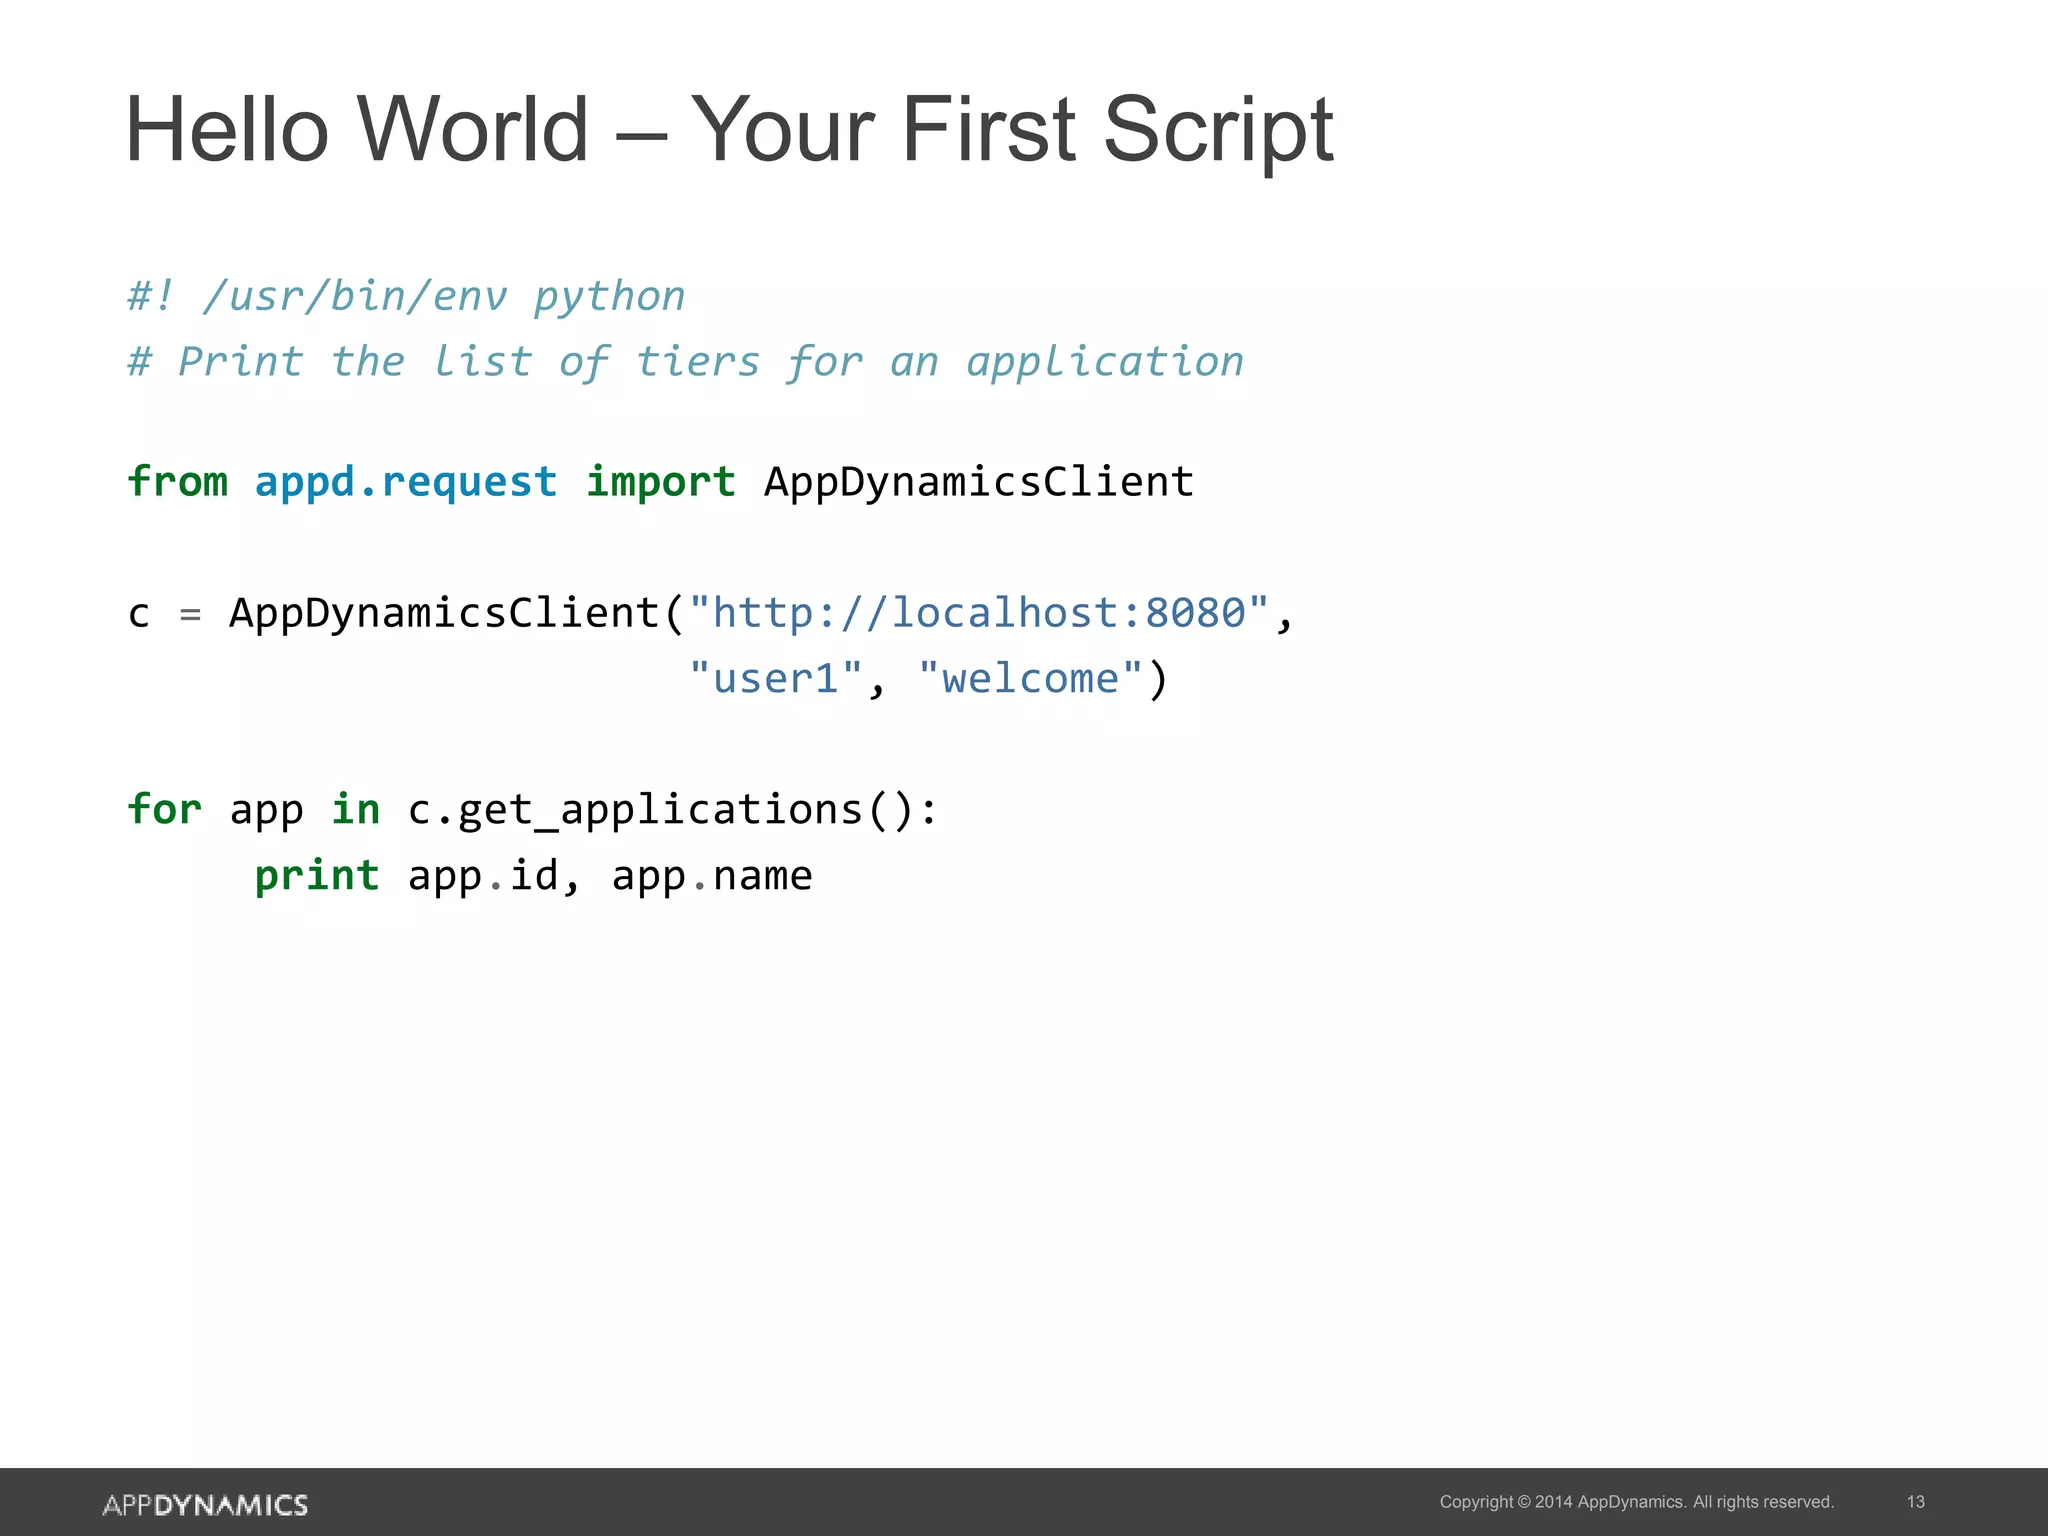Click the 'in' keyword in the loop line
The image size is (2048, 1536).
tap(356, 809)
